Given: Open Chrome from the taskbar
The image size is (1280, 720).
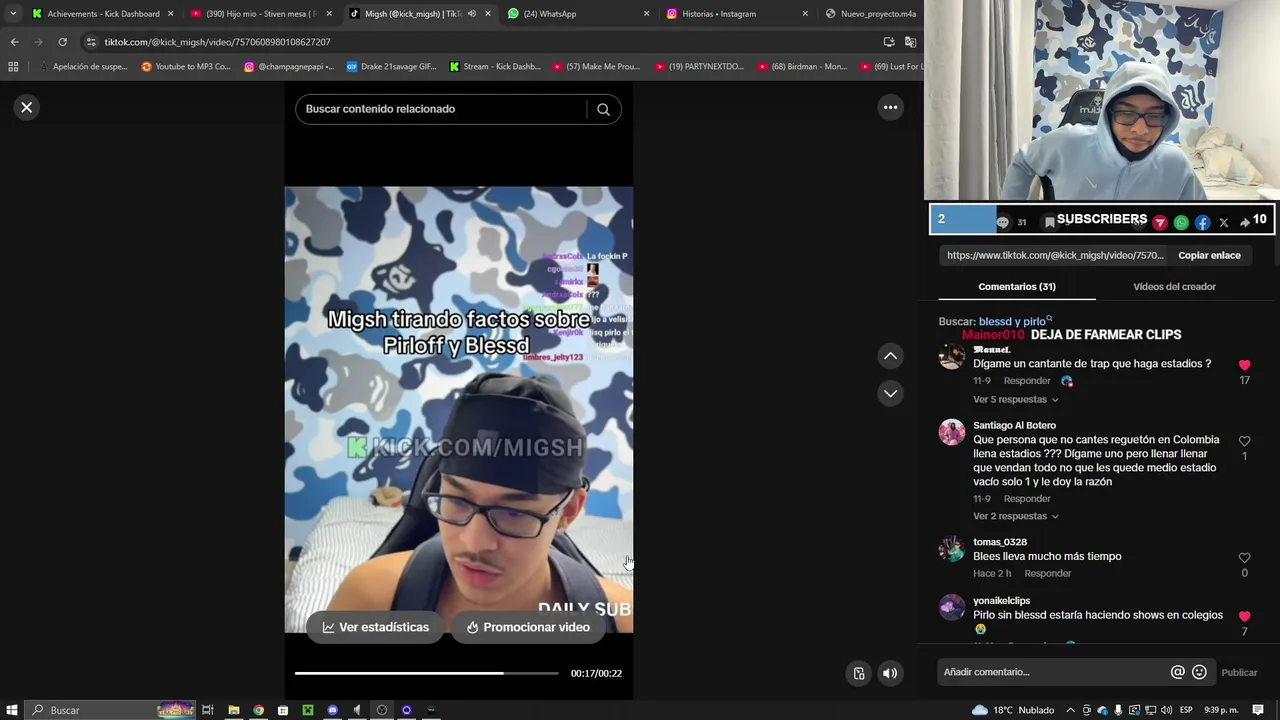Looking at the screenshot, I should pyautogui.click(x=258, y=710).
